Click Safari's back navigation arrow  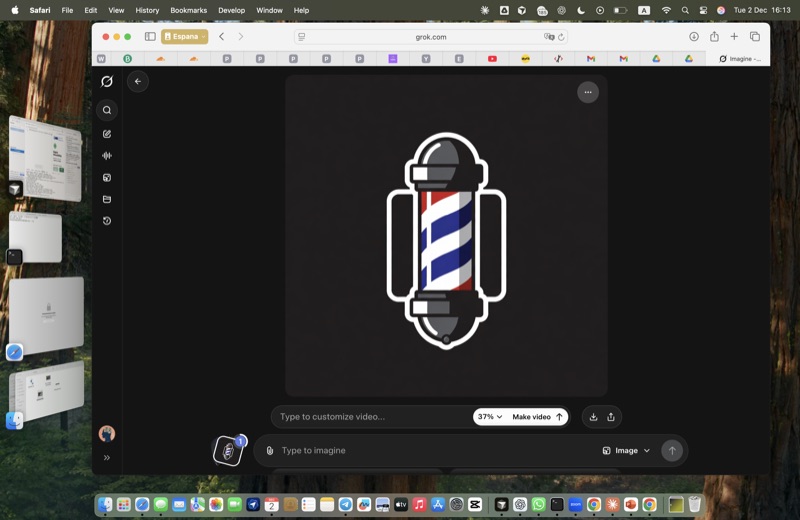pyautogui.click(x=221, y=37)
